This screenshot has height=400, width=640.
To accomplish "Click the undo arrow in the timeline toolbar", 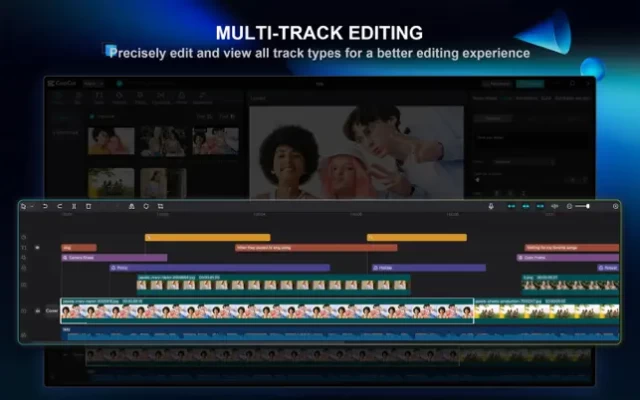I will click(x=46, y=206).
